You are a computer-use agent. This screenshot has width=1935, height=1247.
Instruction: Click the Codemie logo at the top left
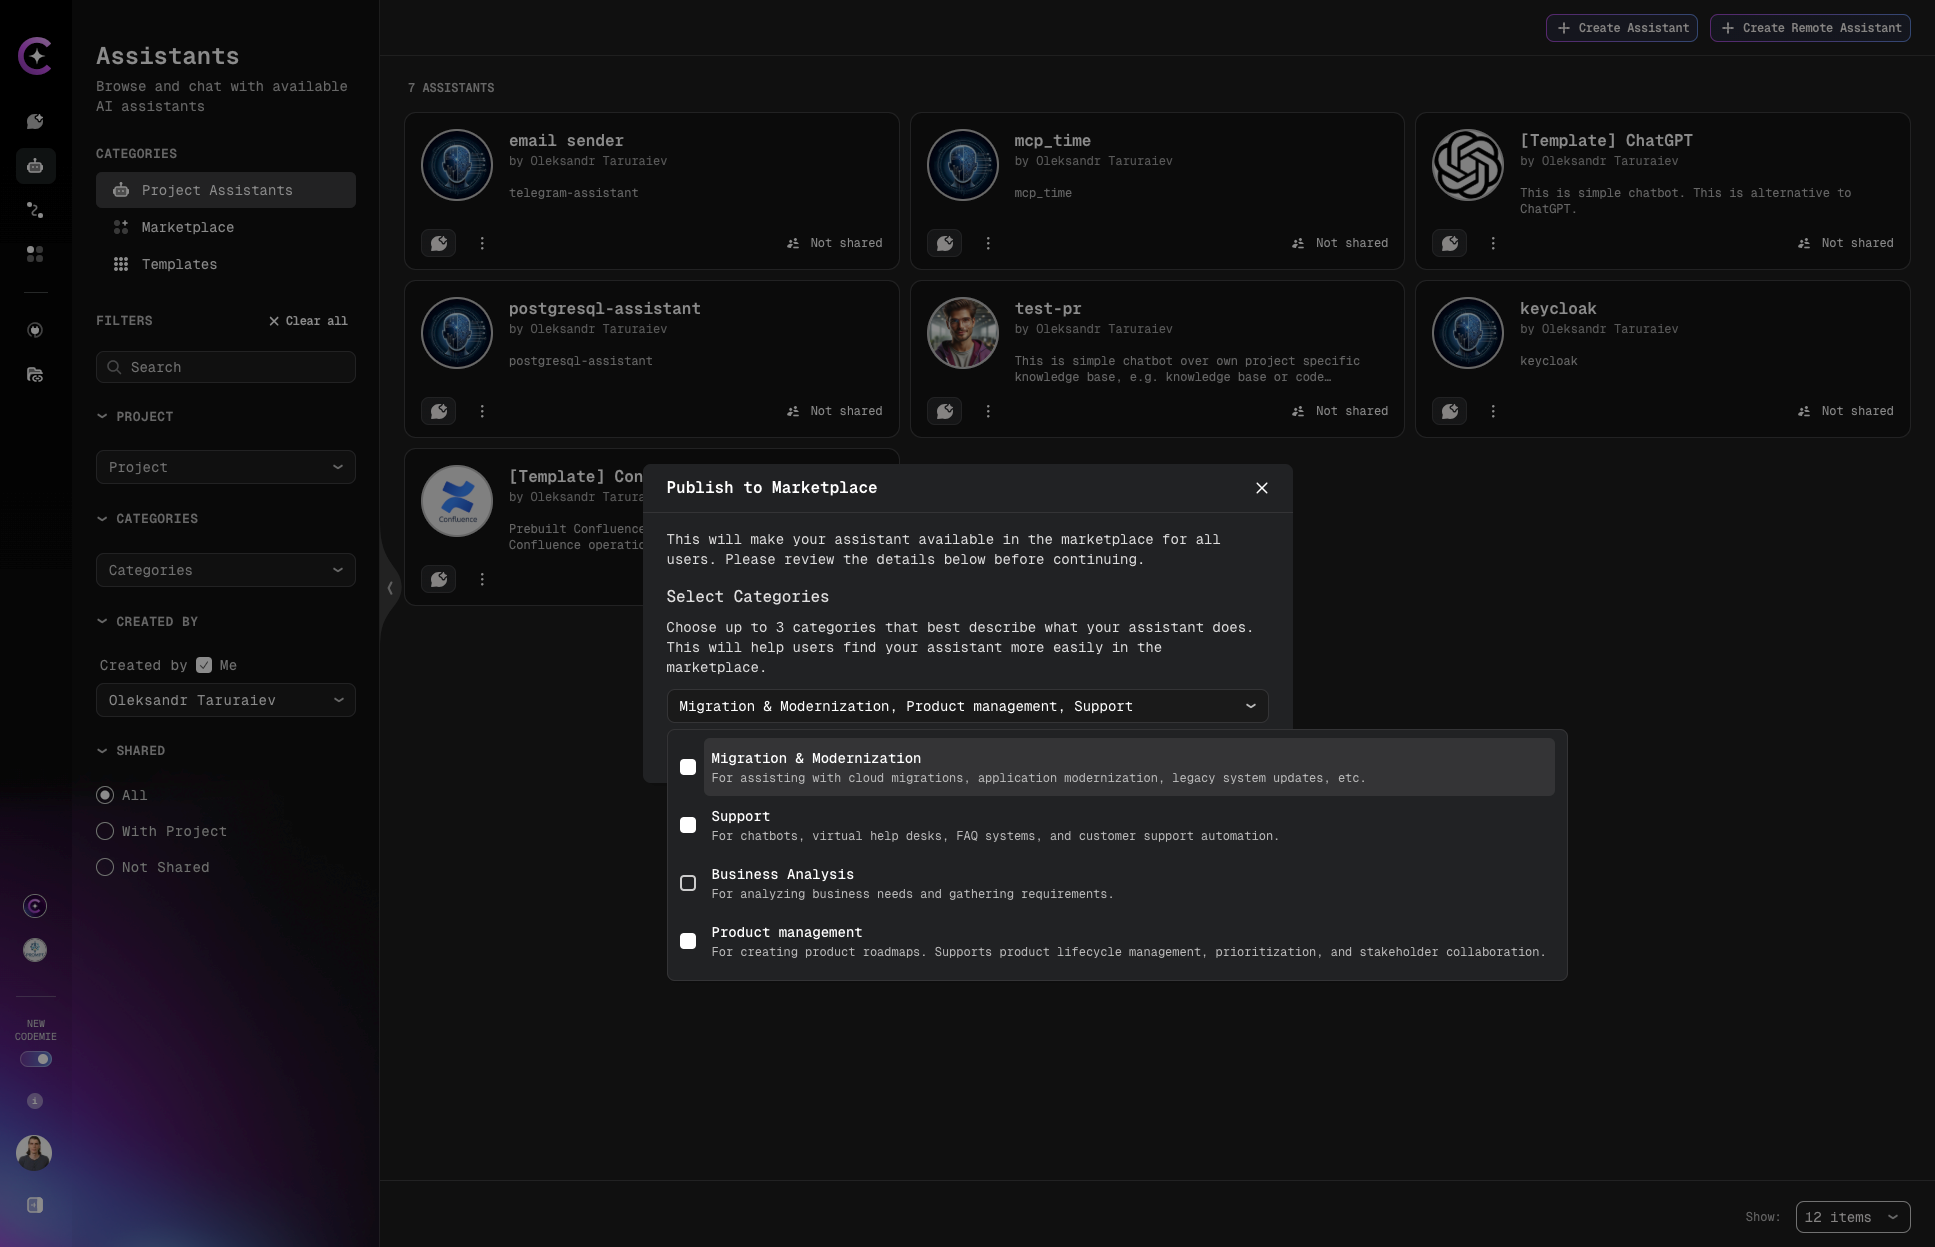click(x=35, y=56)
